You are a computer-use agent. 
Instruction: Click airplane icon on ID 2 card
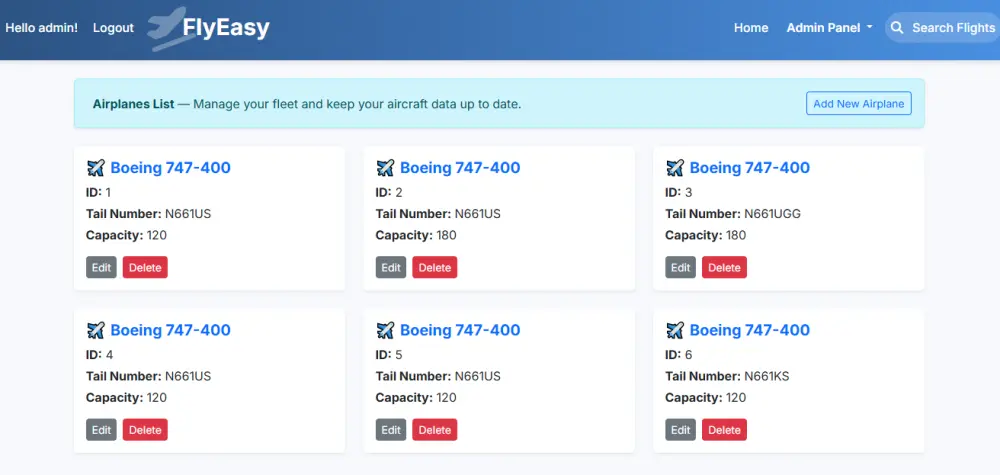(x=385, y=168)
